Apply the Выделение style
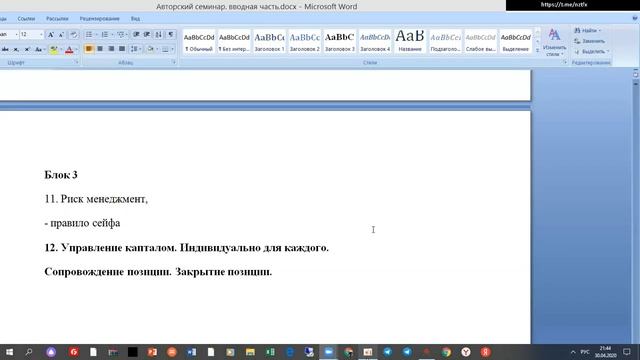Image resolution: width=640 pixels, height=360 pixels. [516, 42]
